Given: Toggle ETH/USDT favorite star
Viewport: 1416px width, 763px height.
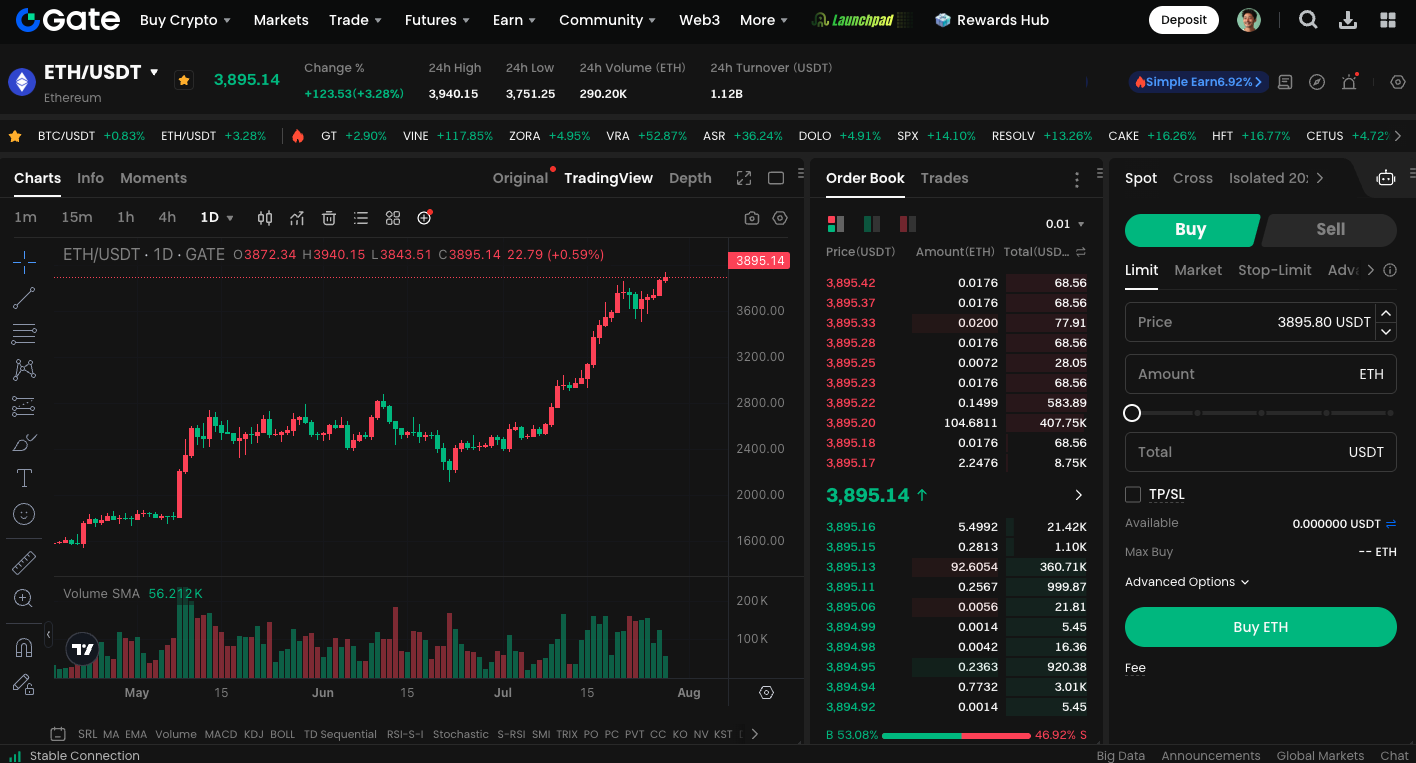Looking at the screenshot, I should 184,80.
